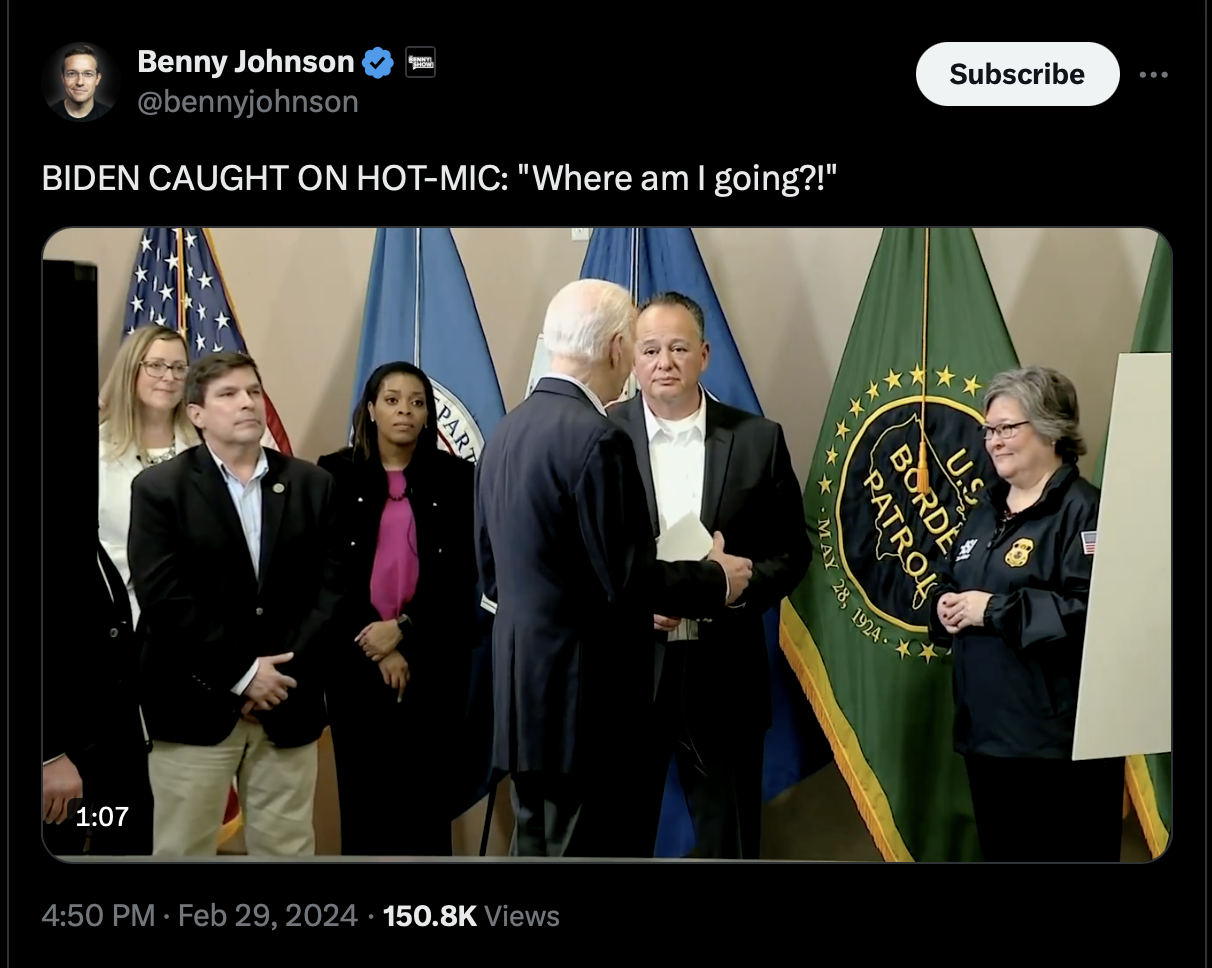Click the Subscribe button
Viewport: 1212px width, 968px height.
click(x=1016, y=74)
